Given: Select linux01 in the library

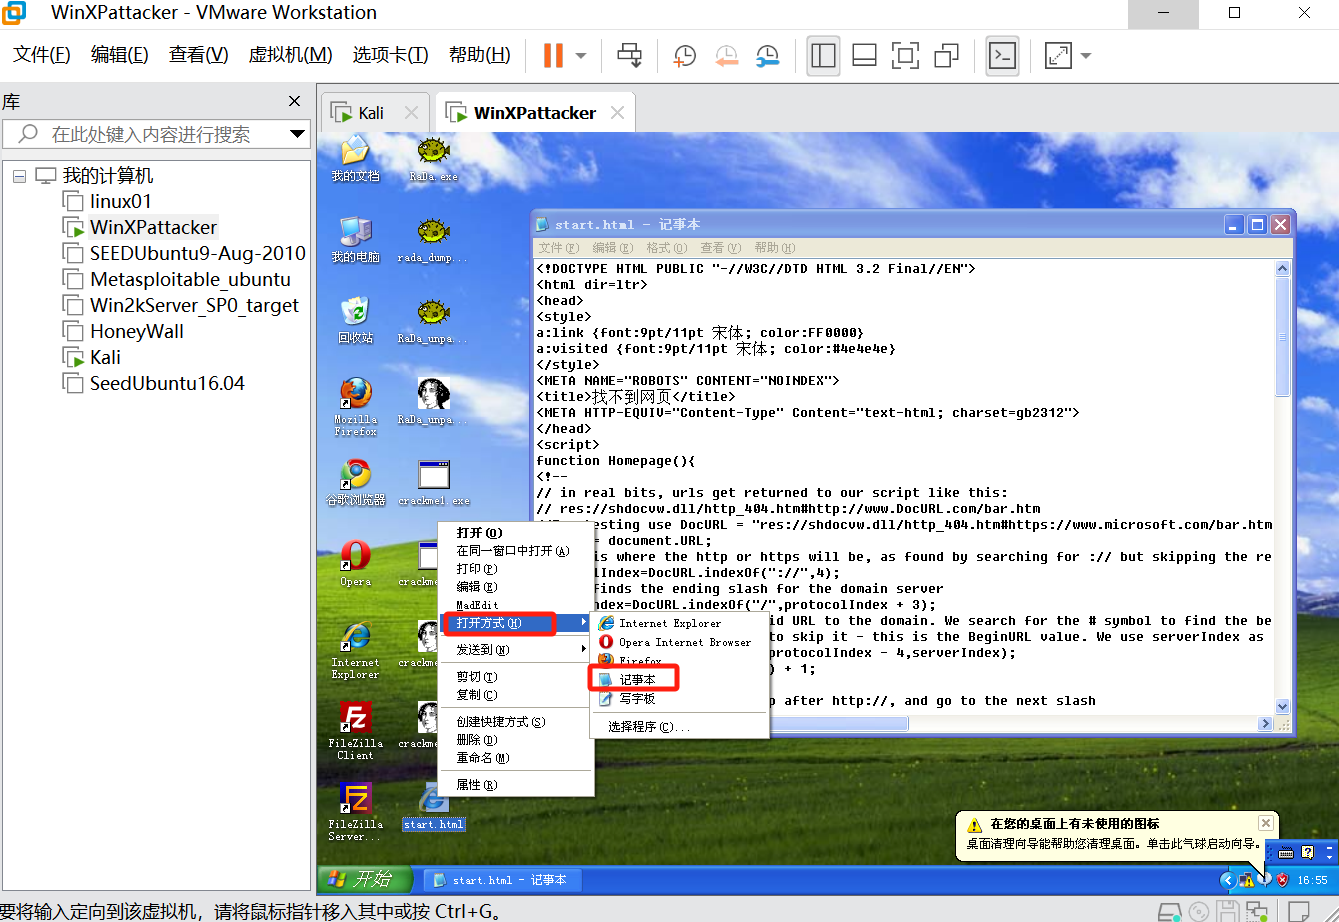Looking at the screenshot, I should point(121,201).
